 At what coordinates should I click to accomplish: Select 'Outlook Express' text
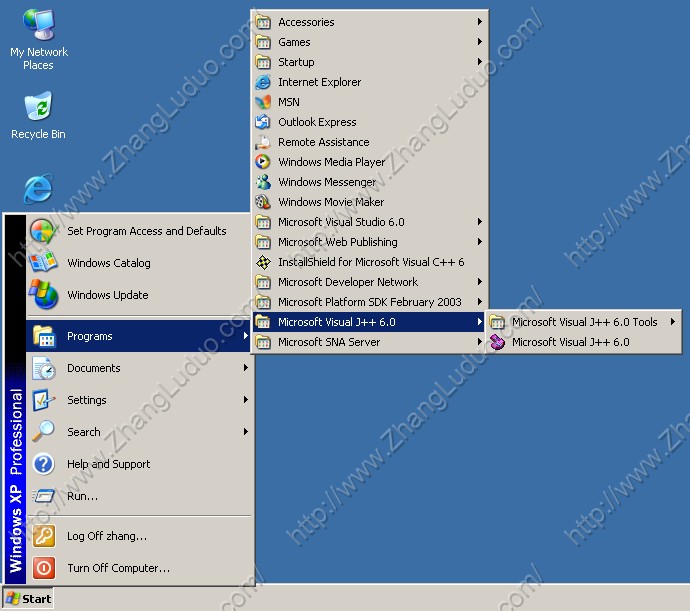coord(317,122)
